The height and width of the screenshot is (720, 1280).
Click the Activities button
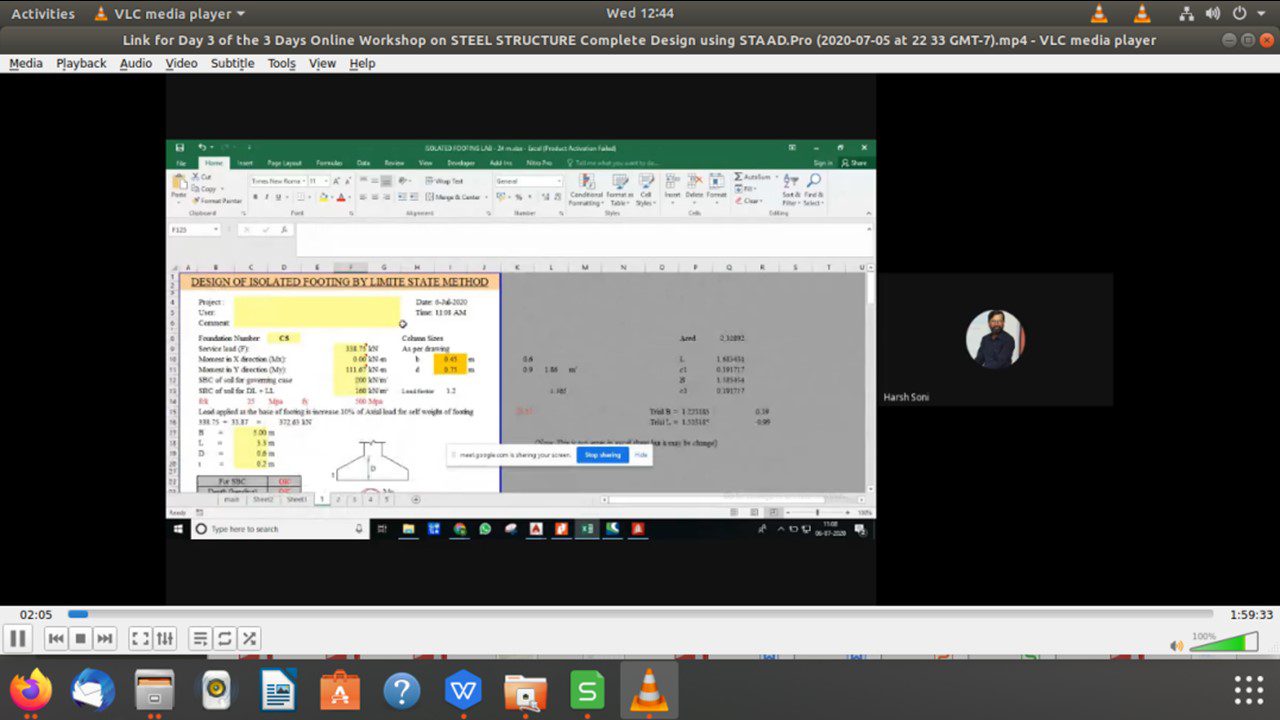42,14
